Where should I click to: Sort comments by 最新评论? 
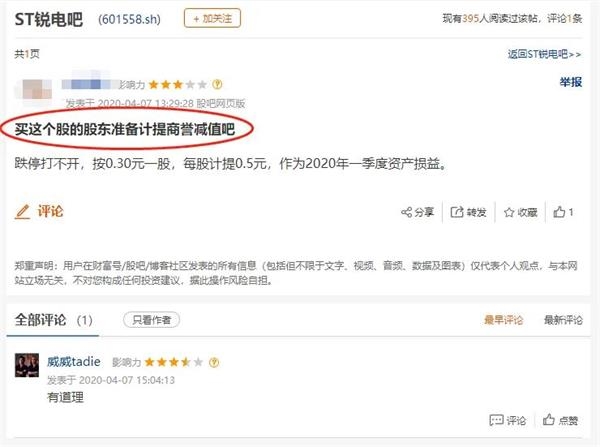(x=563, y=320)
